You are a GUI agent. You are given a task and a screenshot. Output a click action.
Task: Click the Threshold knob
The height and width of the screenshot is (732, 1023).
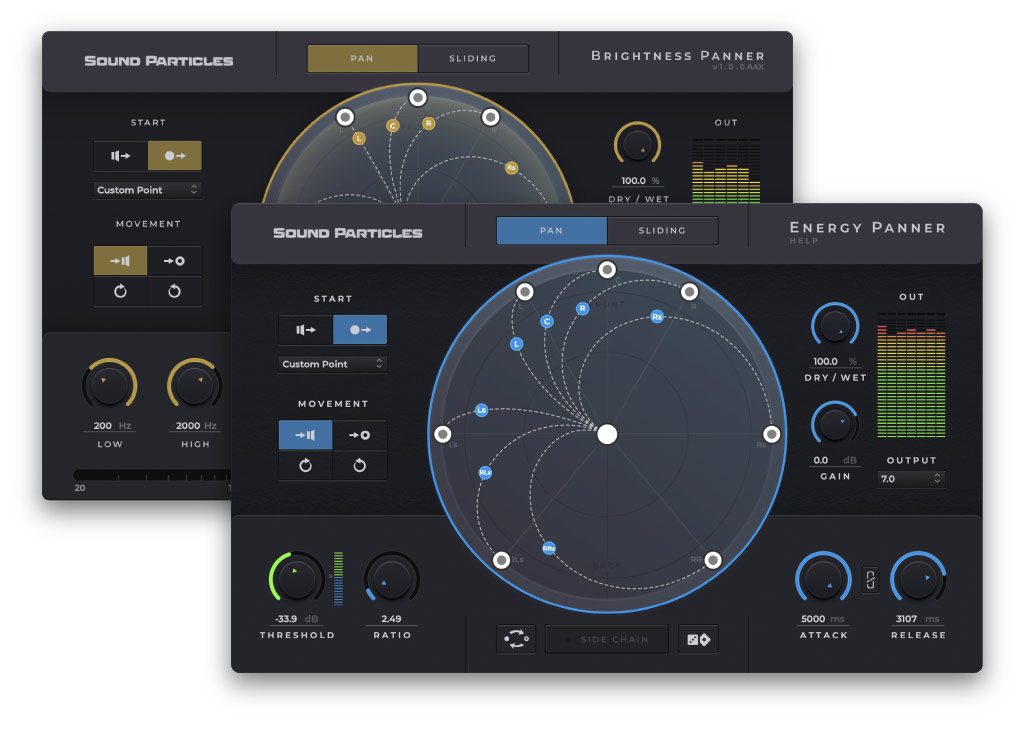click(296, 579)
